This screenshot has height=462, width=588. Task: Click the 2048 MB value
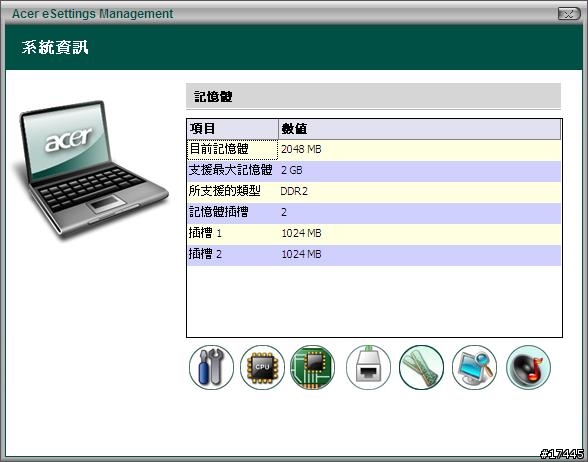click(301, 149)
